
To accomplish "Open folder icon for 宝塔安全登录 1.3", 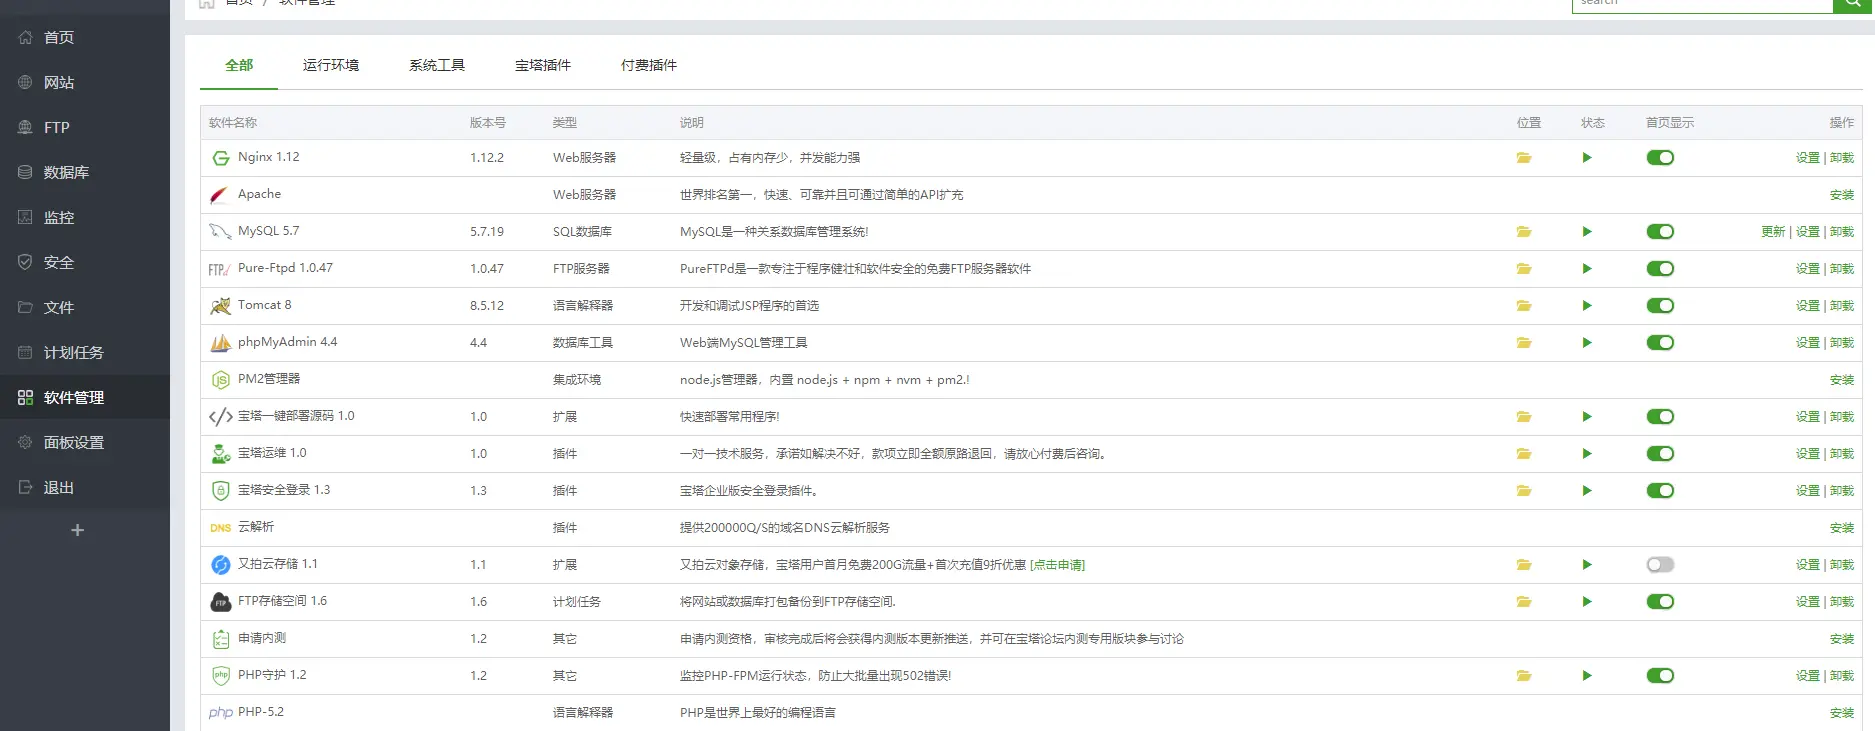I will pyautogui.click(x=1524, y=491).
